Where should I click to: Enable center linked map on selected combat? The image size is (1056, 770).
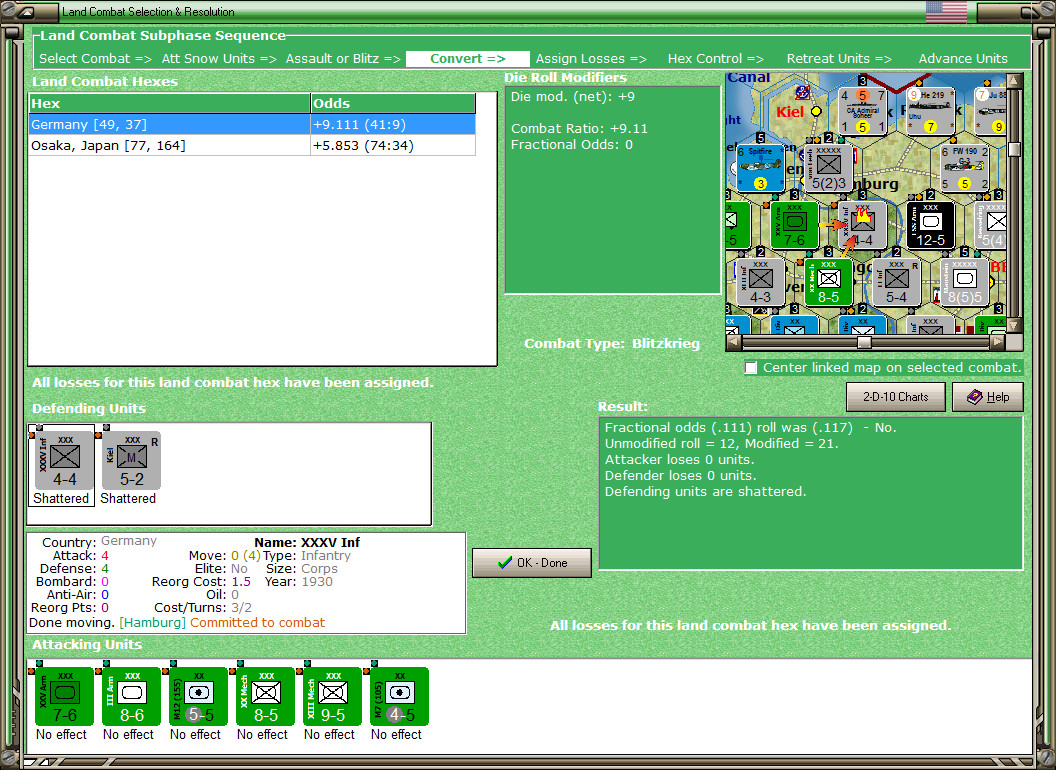point(751,368)
